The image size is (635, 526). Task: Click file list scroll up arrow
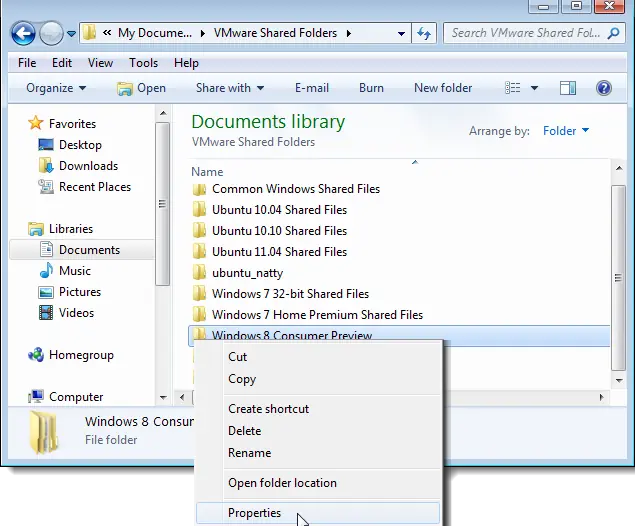pos(619,168)
